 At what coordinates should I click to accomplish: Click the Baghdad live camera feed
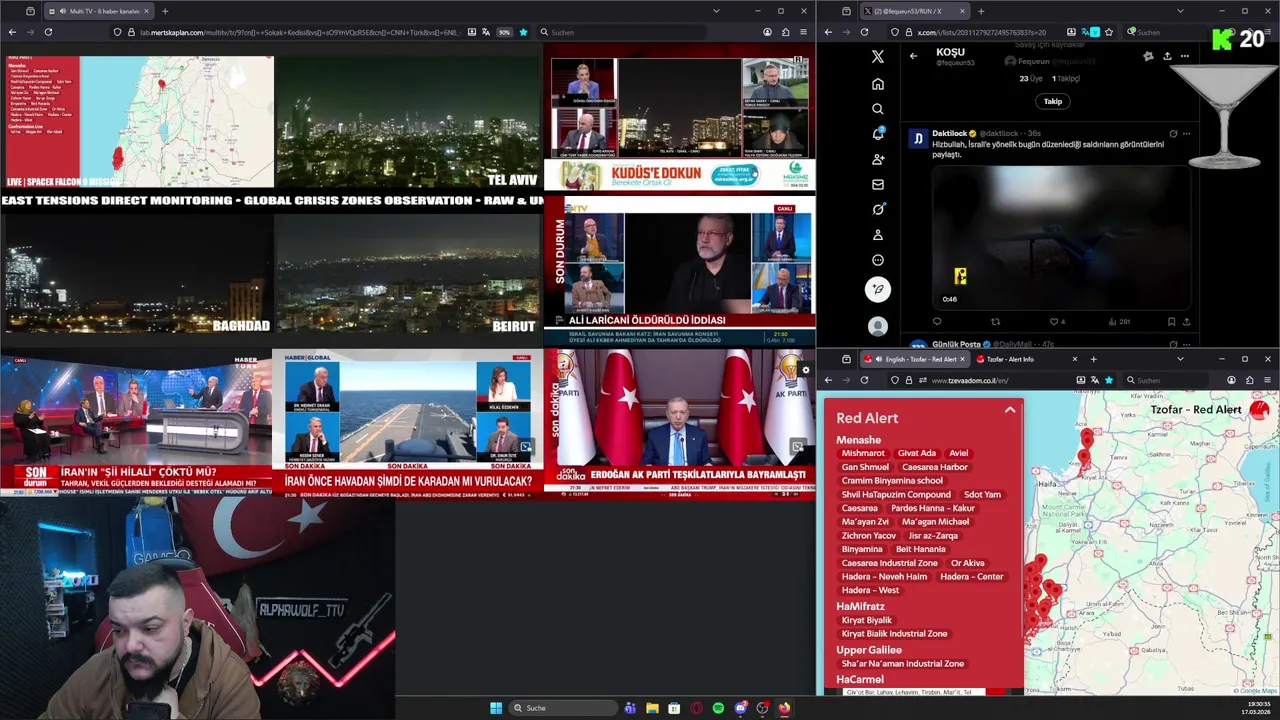click(137, 273)
